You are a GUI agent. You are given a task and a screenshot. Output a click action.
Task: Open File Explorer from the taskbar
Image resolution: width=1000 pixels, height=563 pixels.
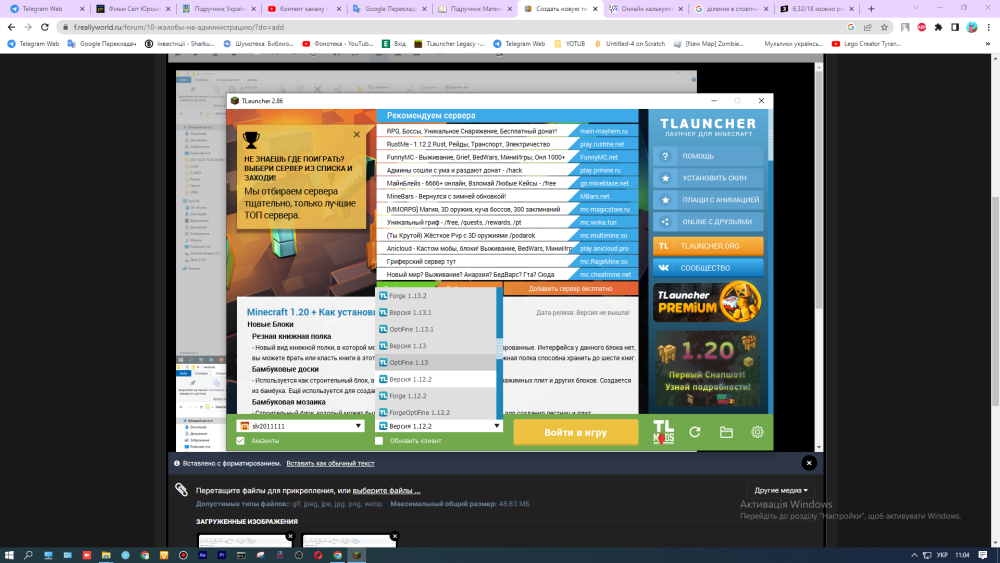(106, 555)
